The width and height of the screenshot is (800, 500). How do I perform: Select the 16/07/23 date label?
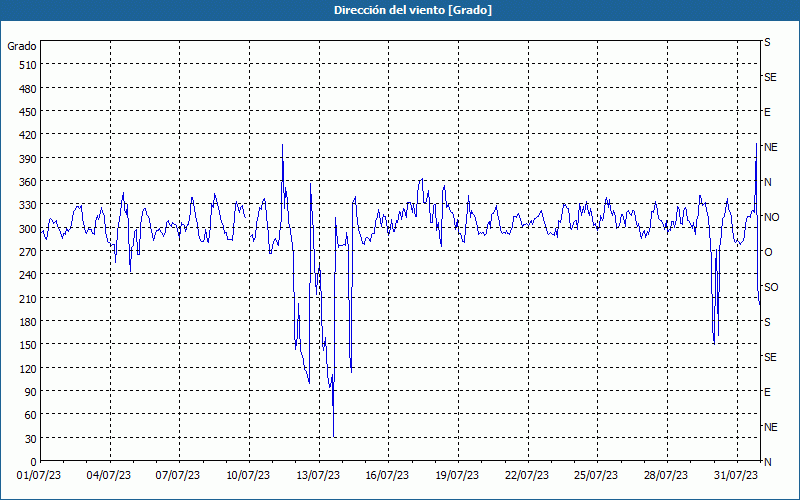tap(387, 476)
